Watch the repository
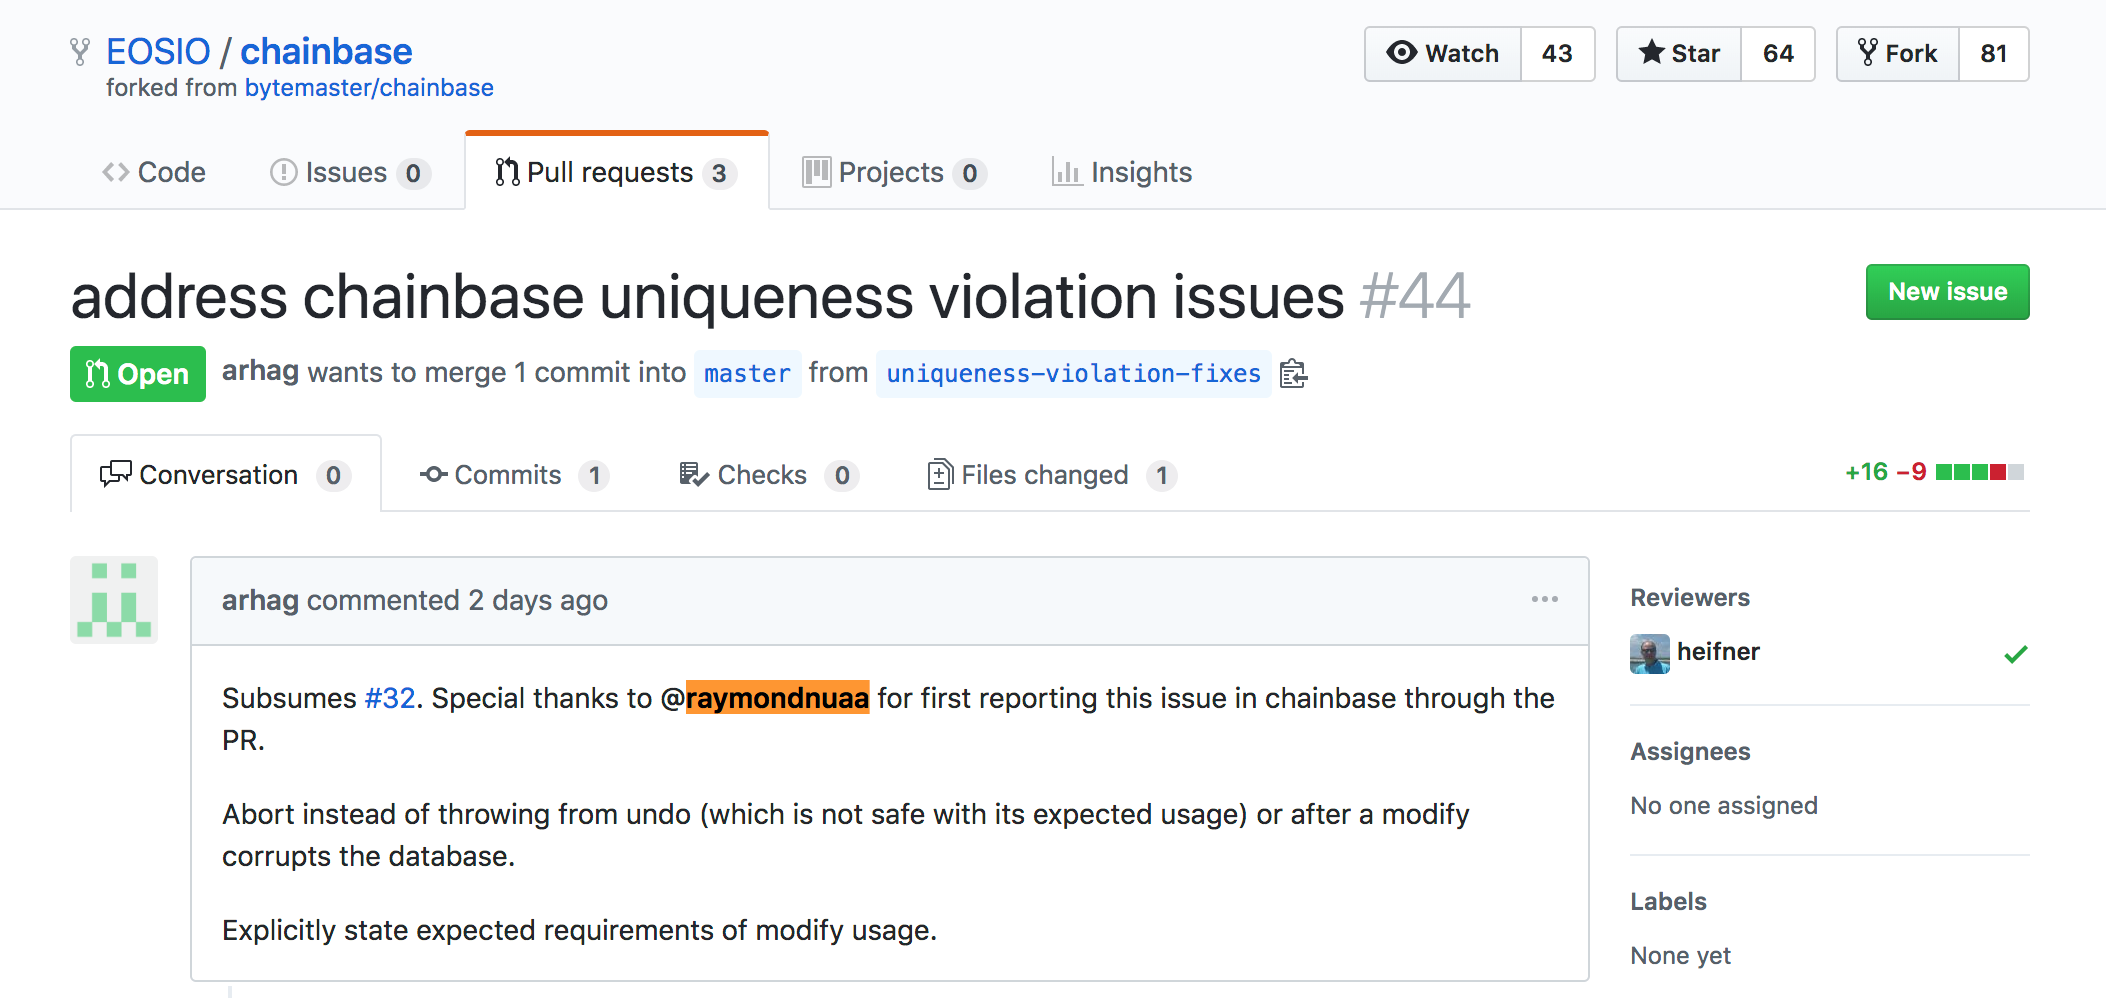Image resolution: width=2106 pixels, height=998 pixels. click(1443, 54)
